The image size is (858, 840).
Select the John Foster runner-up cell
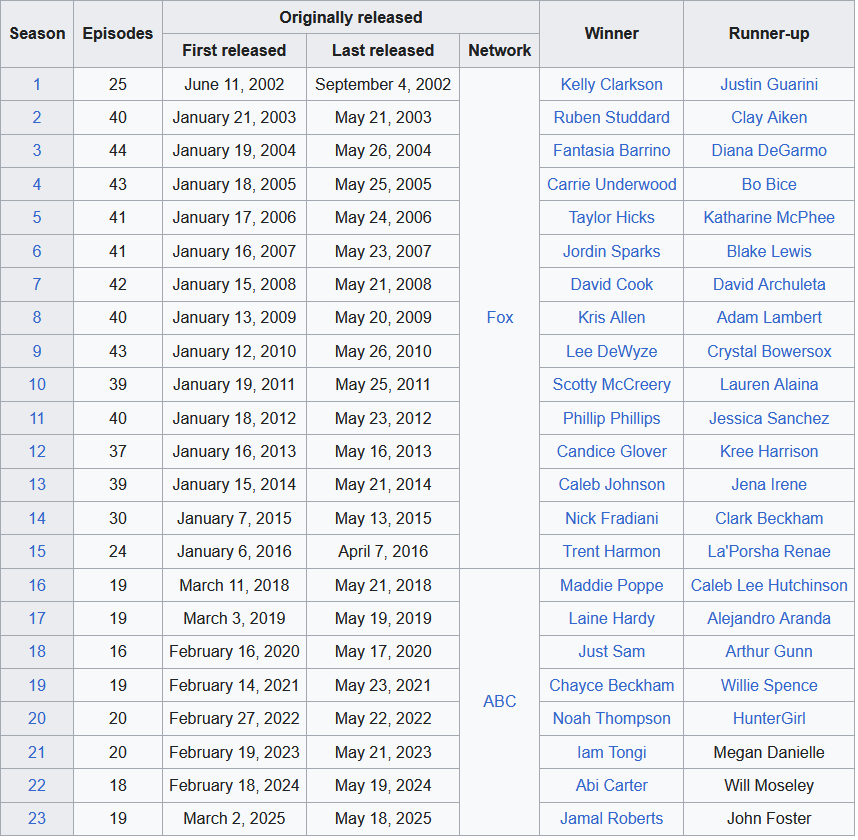pos(769,818)
